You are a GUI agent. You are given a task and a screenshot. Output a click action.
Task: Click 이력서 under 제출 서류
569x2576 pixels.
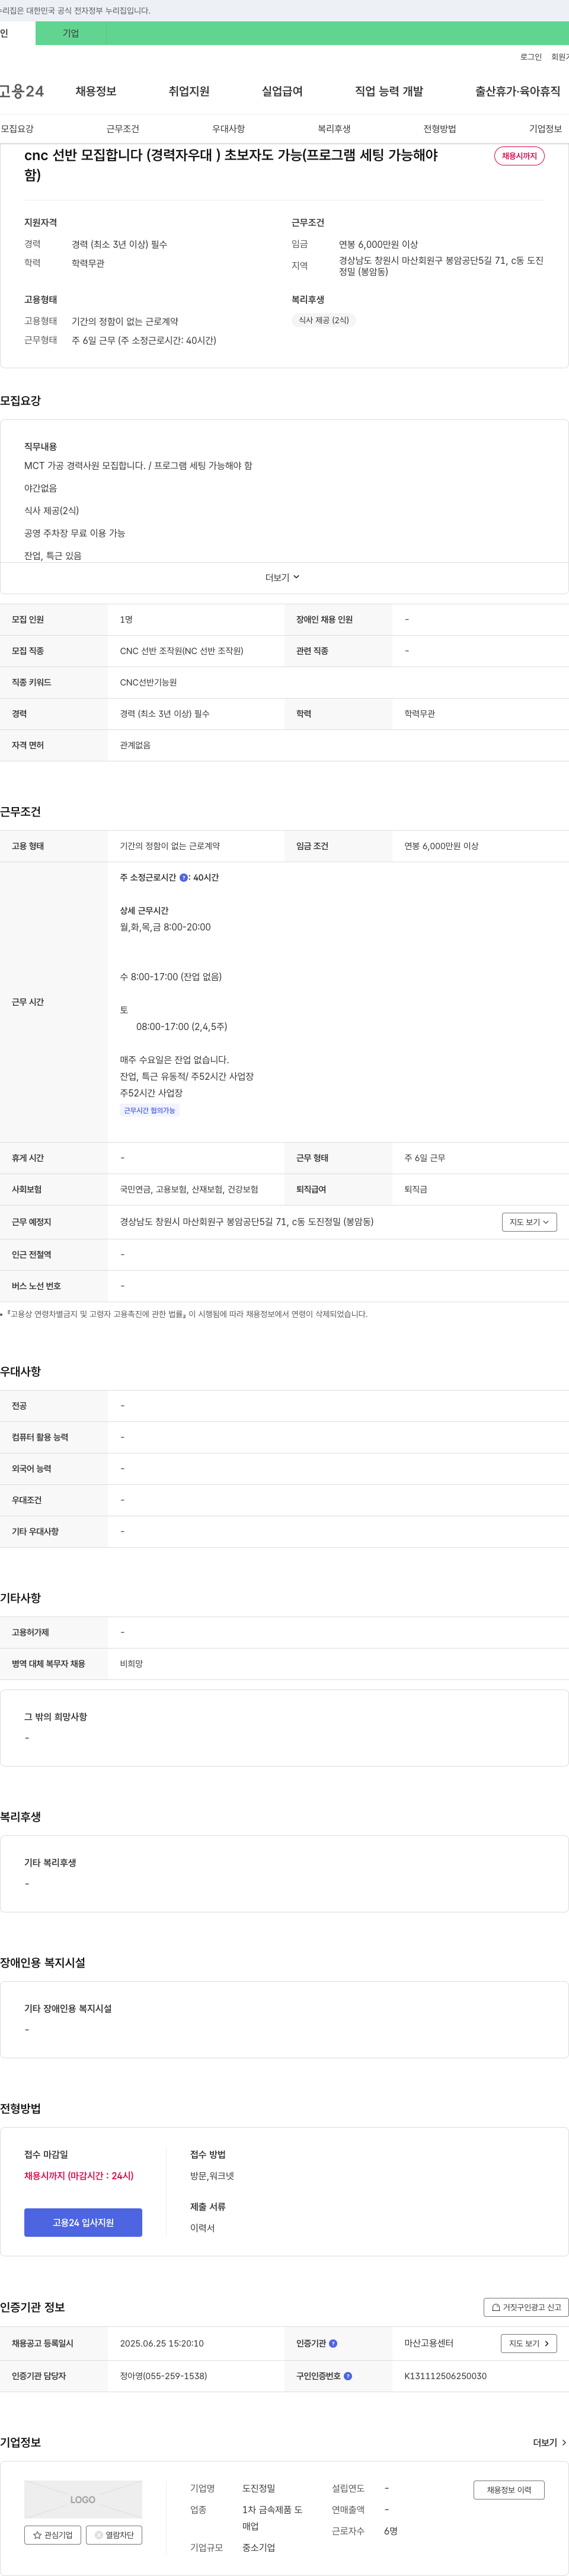pos(202,2227)
